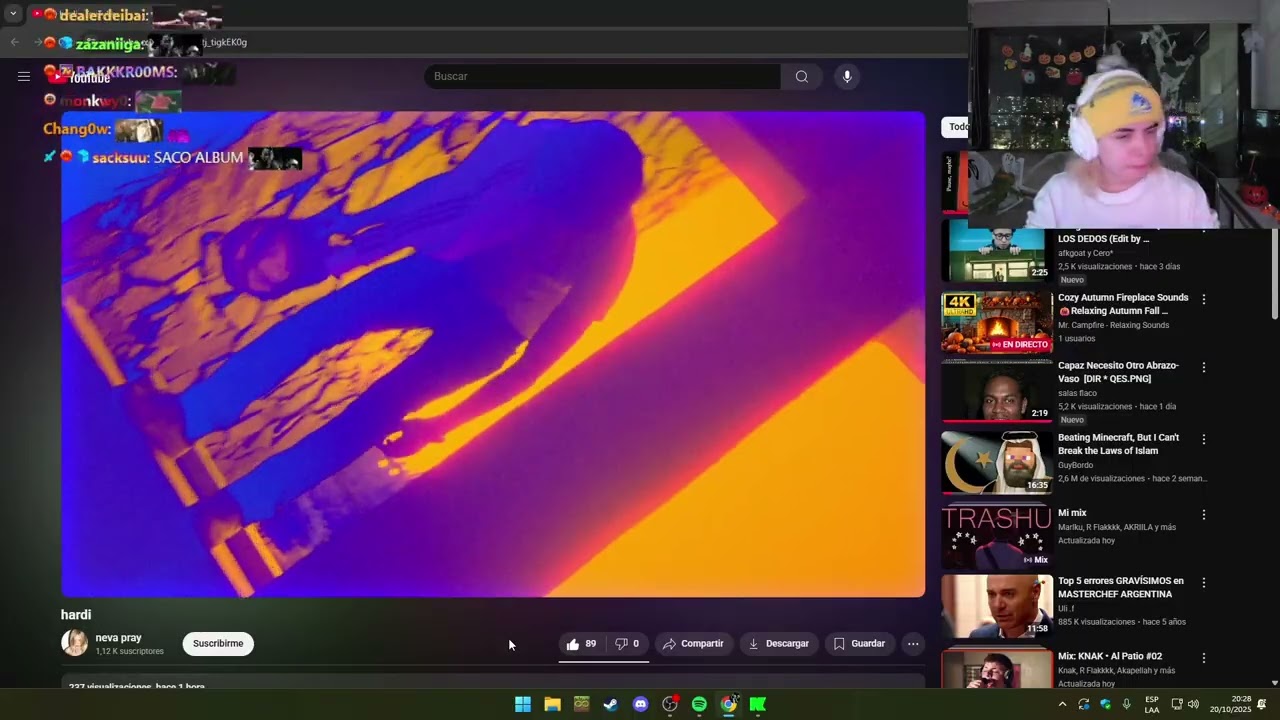Click the search magnifier button
This screenshot has width=1280, height=720.
802,77
